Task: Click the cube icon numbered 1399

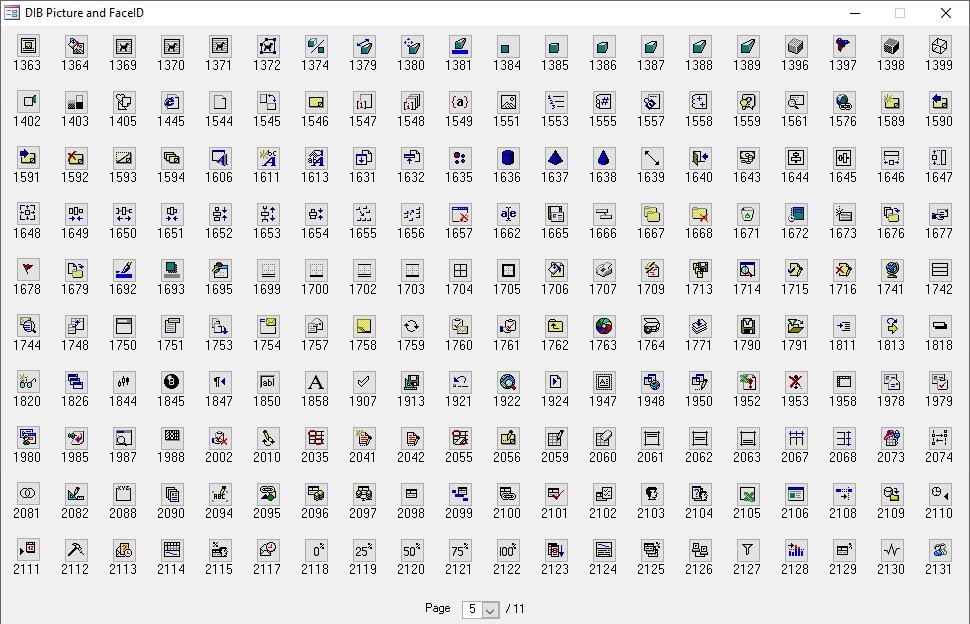Action: tap(939, 46)
